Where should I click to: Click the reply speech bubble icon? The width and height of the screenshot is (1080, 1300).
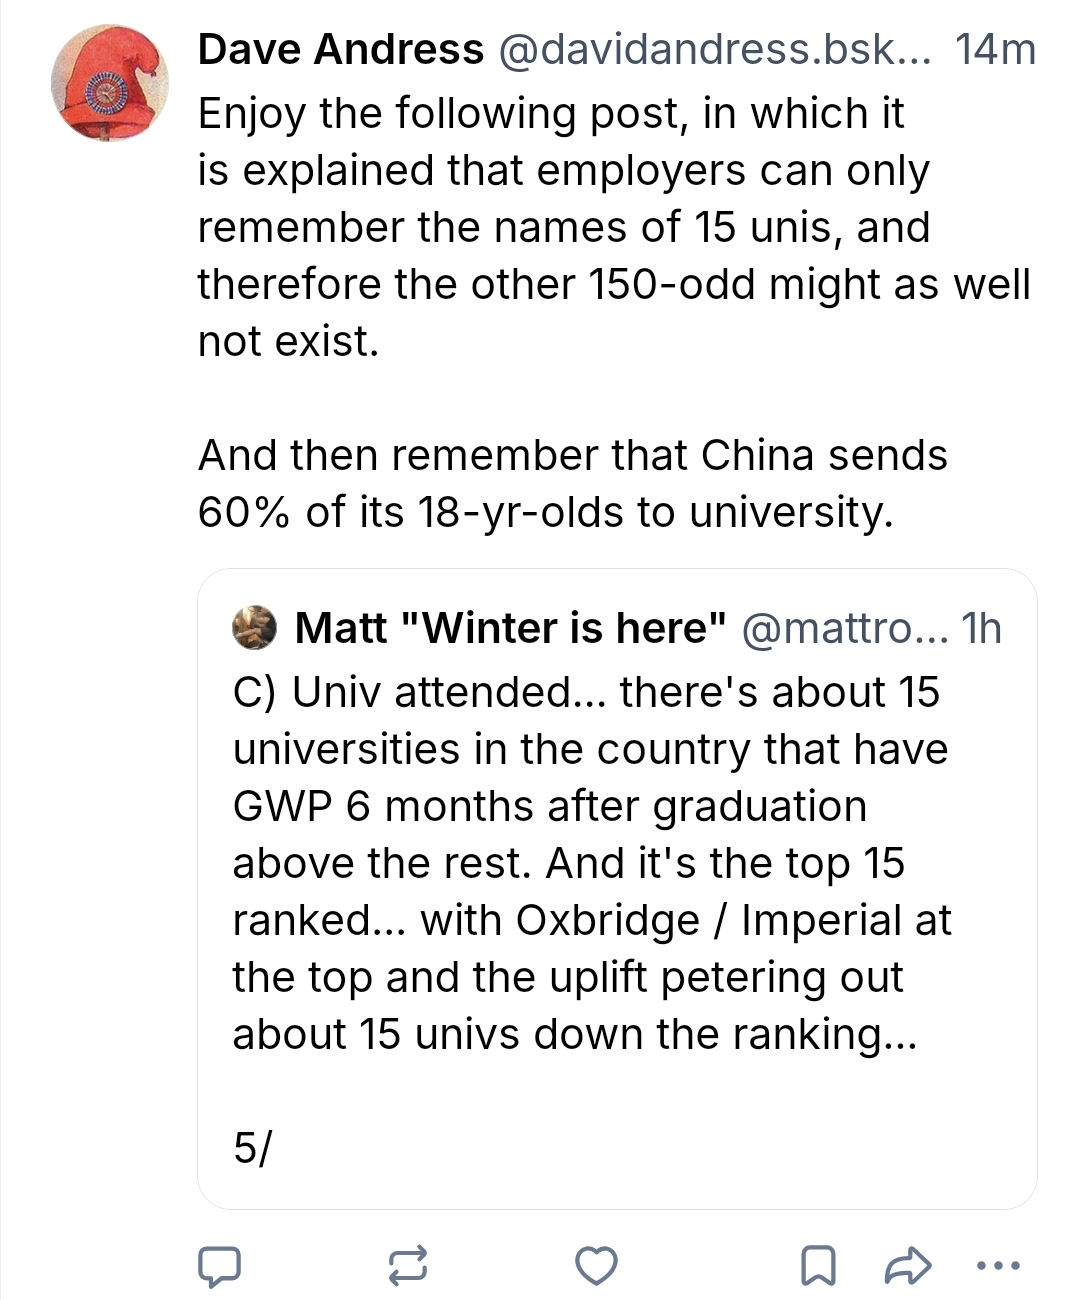218,1266
